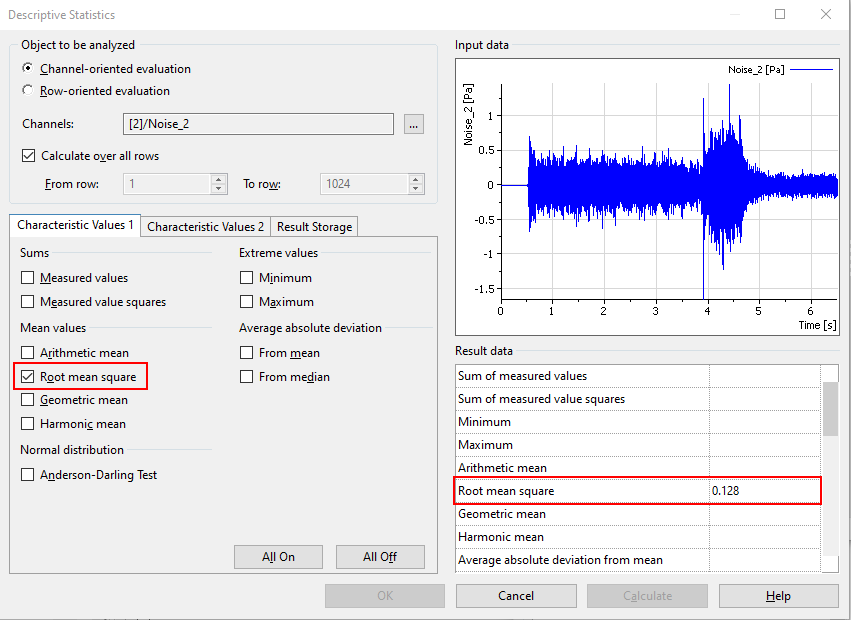This screenshot has height=620, width=851.
Task: Check average deviation From median
Action: click(x=247, y=377)
